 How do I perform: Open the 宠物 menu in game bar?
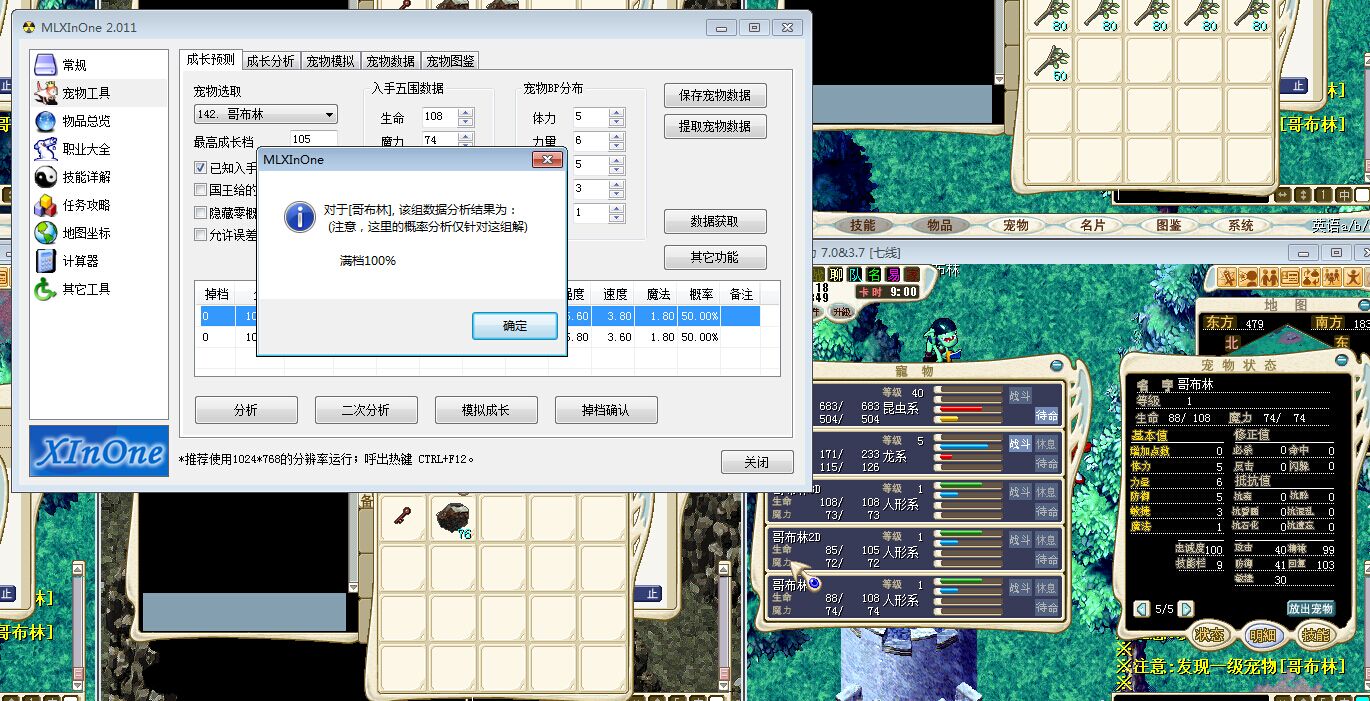click(1016, 226)
